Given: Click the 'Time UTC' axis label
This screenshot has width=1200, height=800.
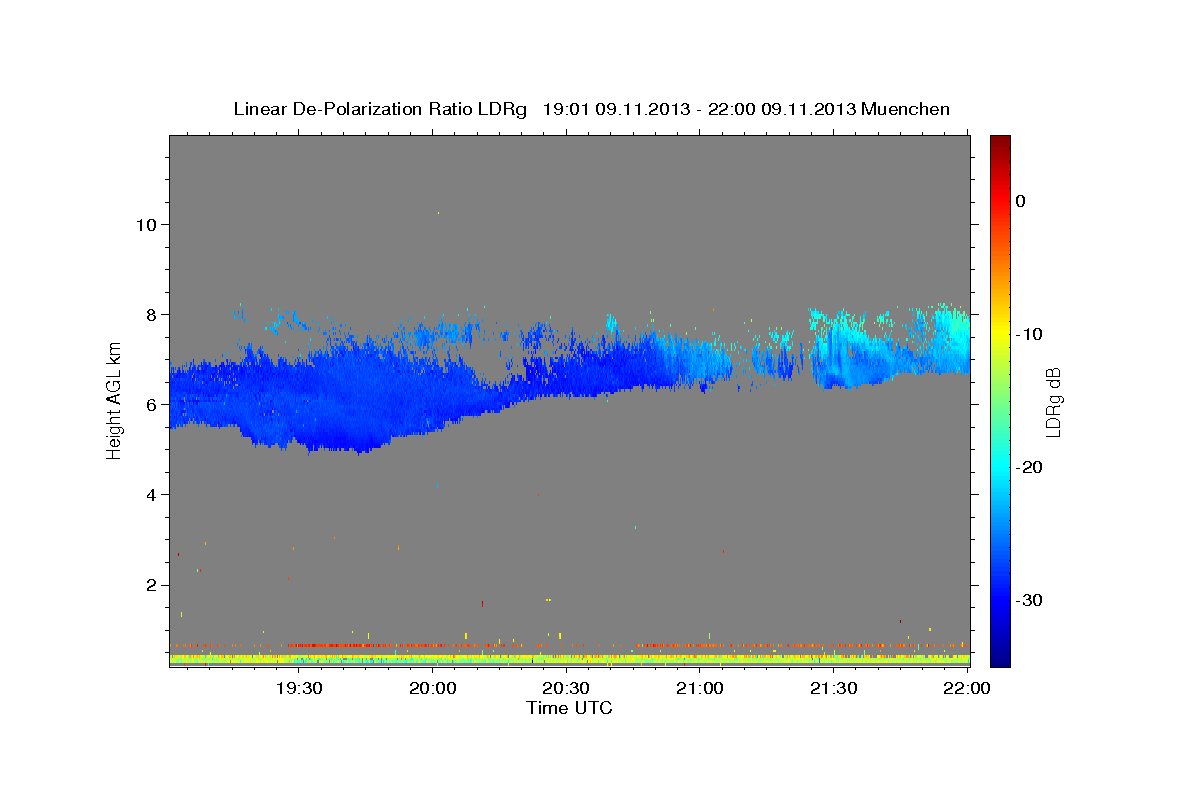Looking at the screenshot, I should 569,708.
